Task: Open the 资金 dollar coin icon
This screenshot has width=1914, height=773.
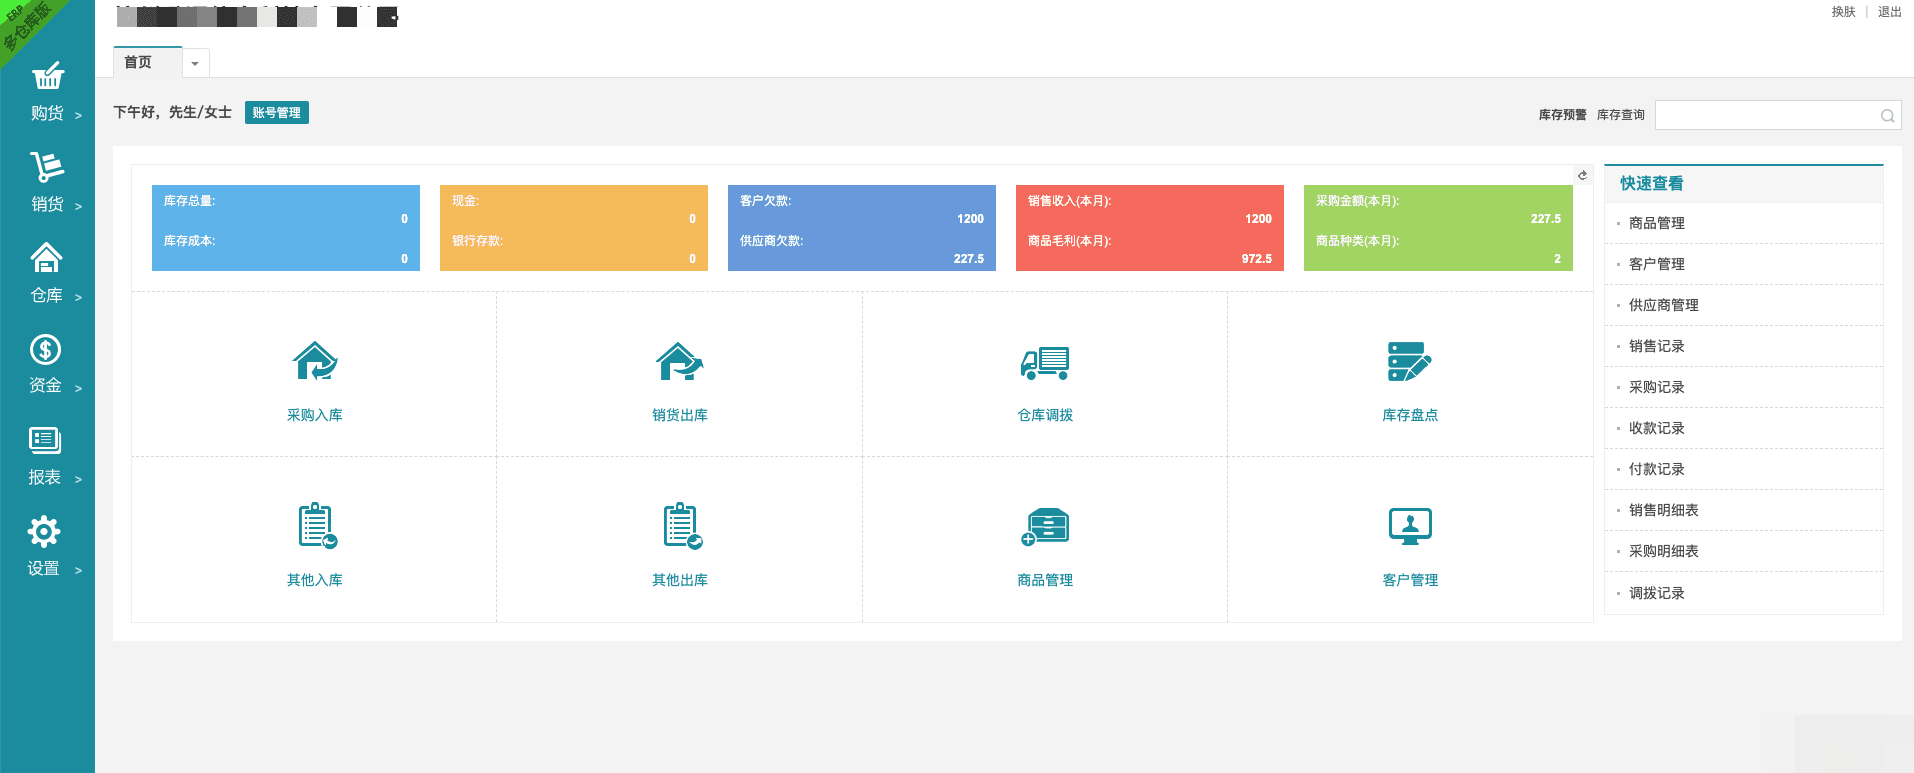Action: pyautogui.click(x=46, y=349)
